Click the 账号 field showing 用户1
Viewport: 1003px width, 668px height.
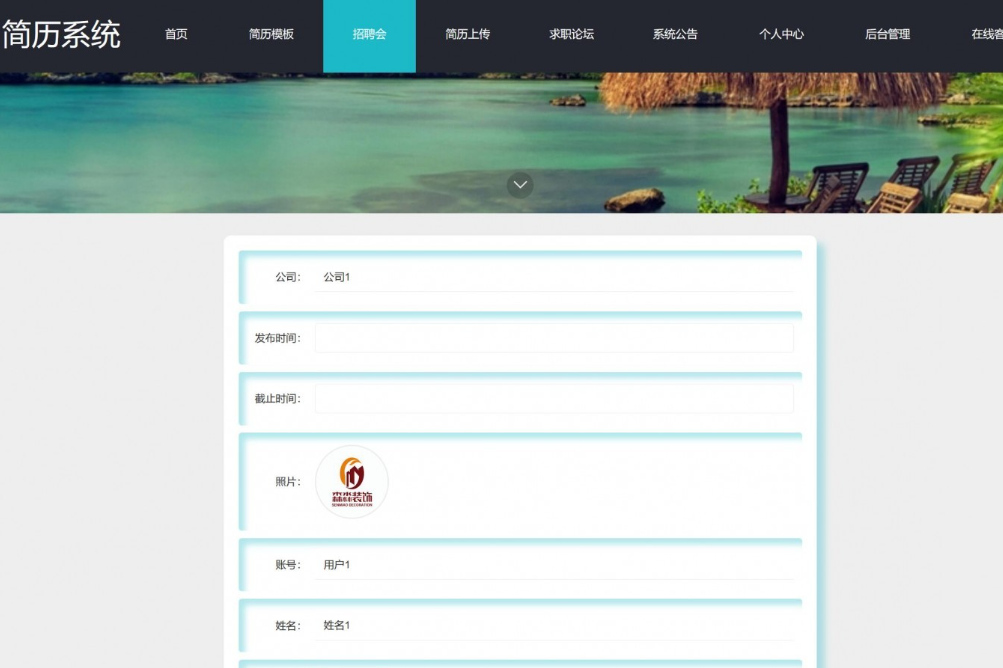554,565
